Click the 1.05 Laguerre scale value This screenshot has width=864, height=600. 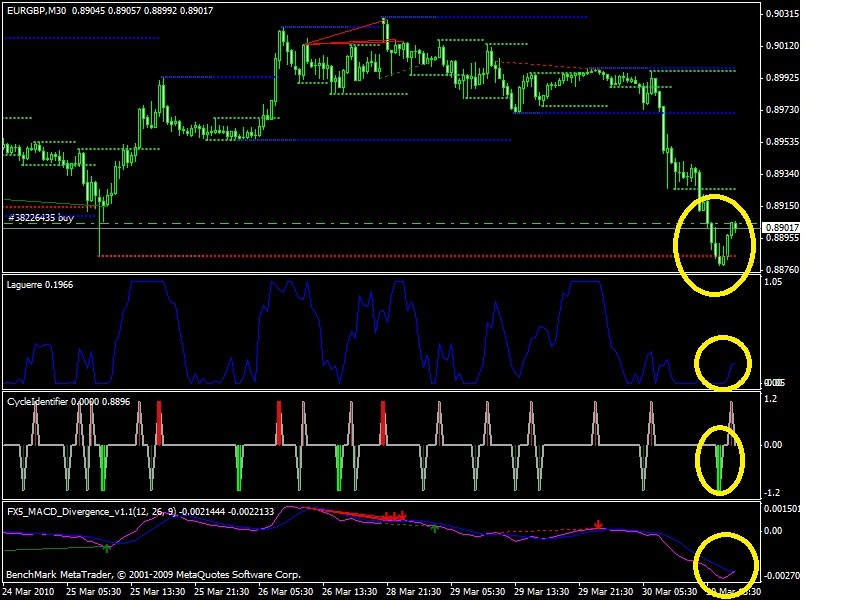pyautogui.click(x=774, y=282)
